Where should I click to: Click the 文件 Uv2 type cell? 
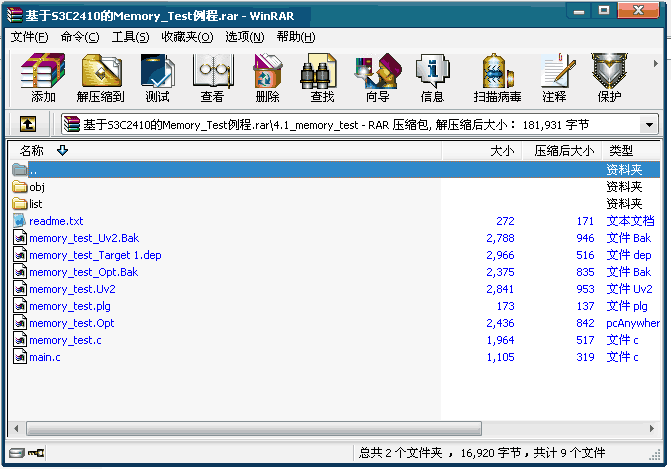[629, 289]
